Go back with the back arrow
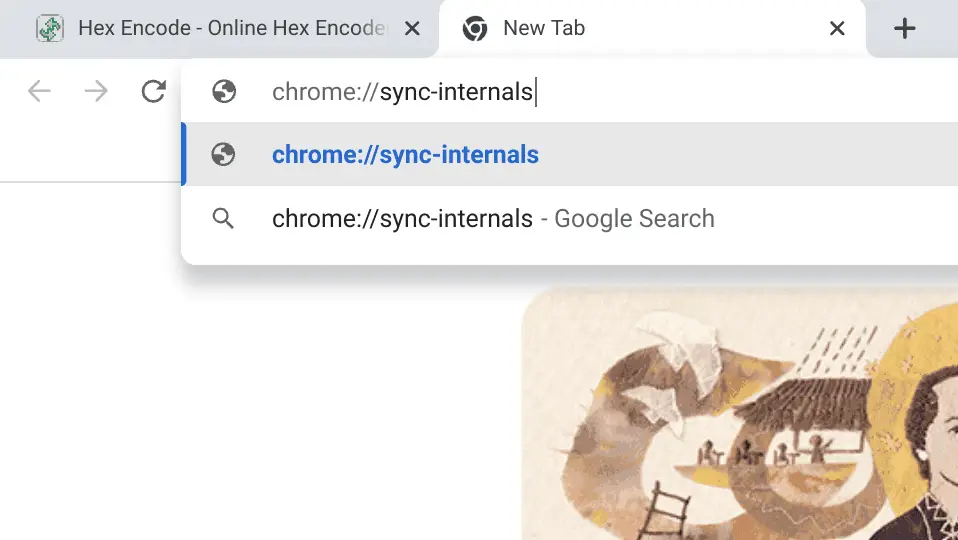 pyautogui.click(x=39, y=92)
